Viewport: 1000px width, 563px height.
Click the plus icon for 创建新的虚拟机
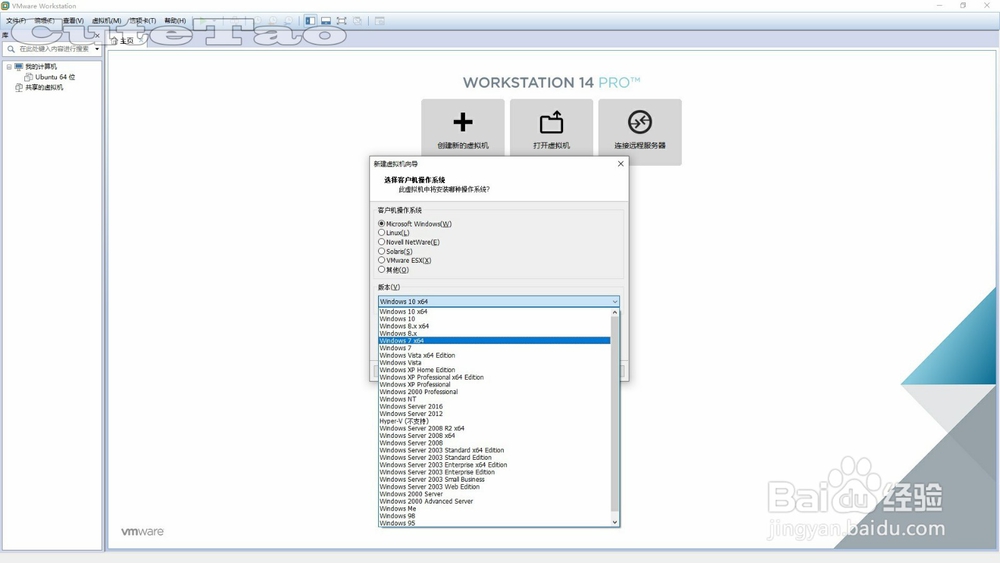click(x=463, y=122)
